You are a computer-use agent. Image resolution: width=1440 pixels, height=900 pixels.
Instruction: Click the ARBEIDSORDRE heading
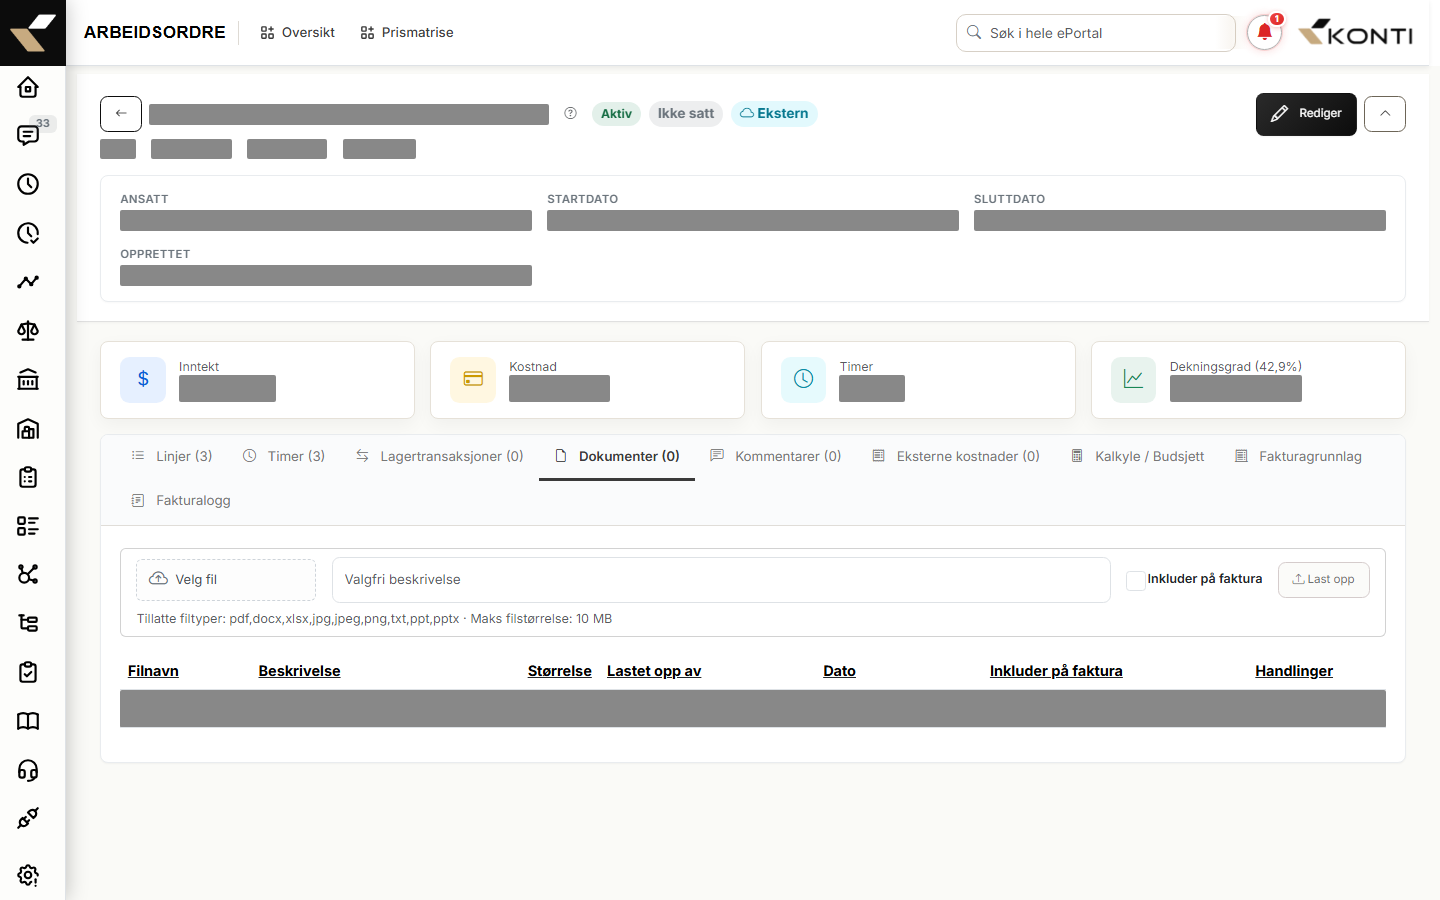[155, 33]
